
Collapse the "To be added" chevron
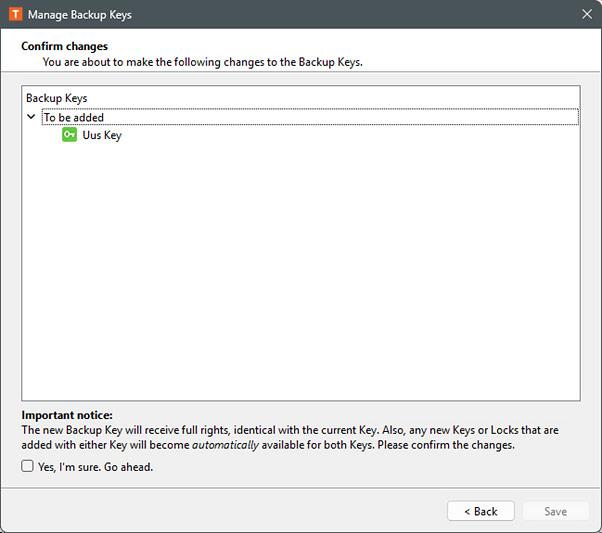coord(32,117)
